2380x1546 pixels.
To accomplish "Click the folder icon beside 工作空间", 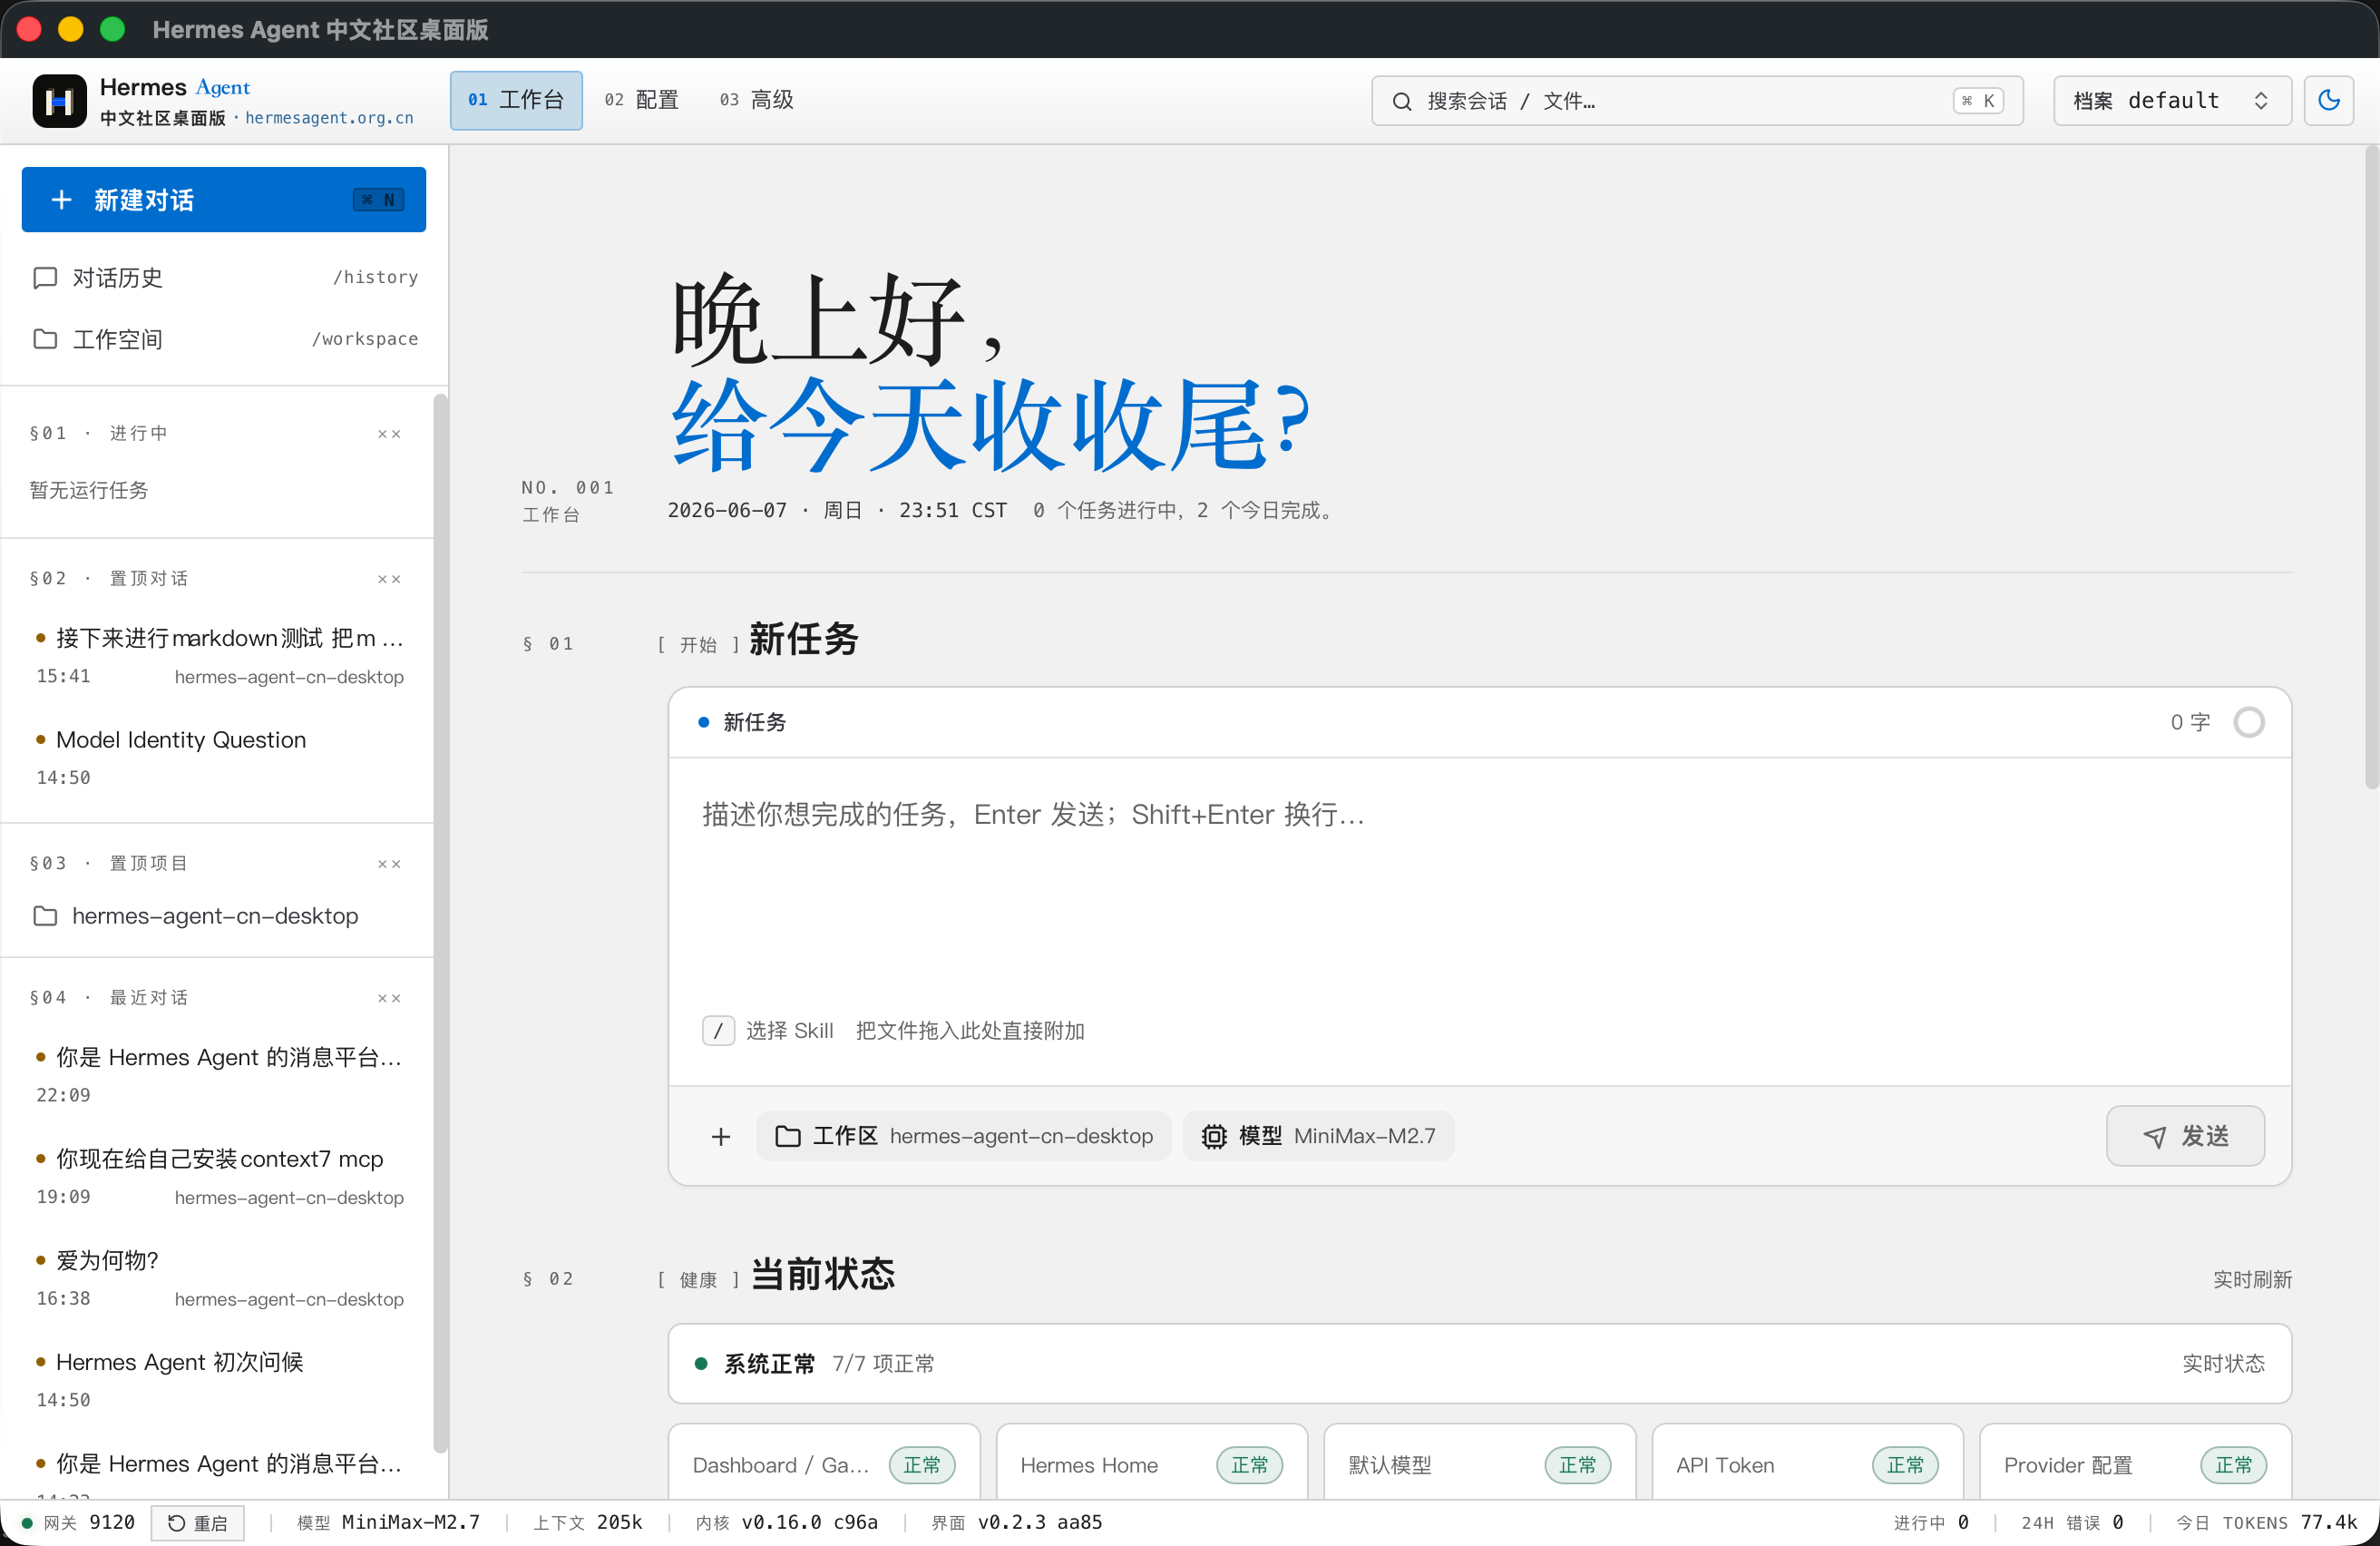I will click(x=45, y=339).
